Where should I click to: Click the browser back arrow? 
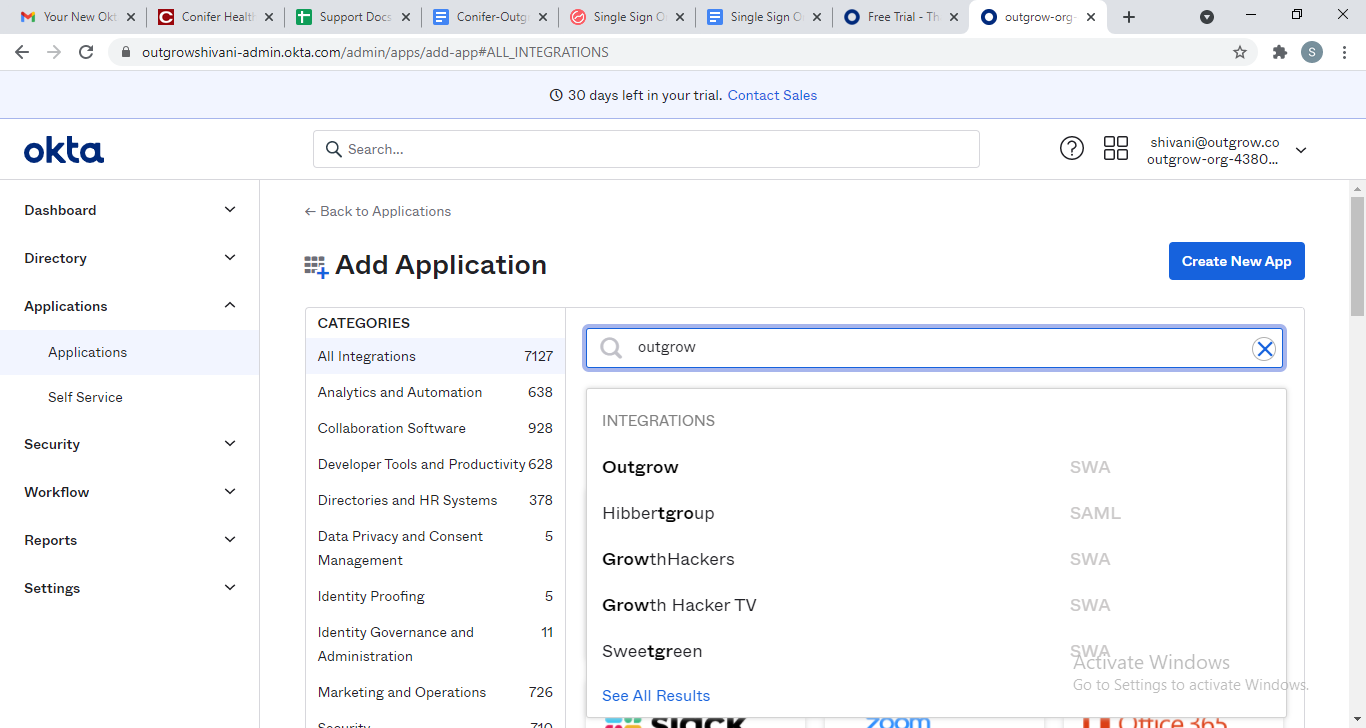[x=22, y=52]
